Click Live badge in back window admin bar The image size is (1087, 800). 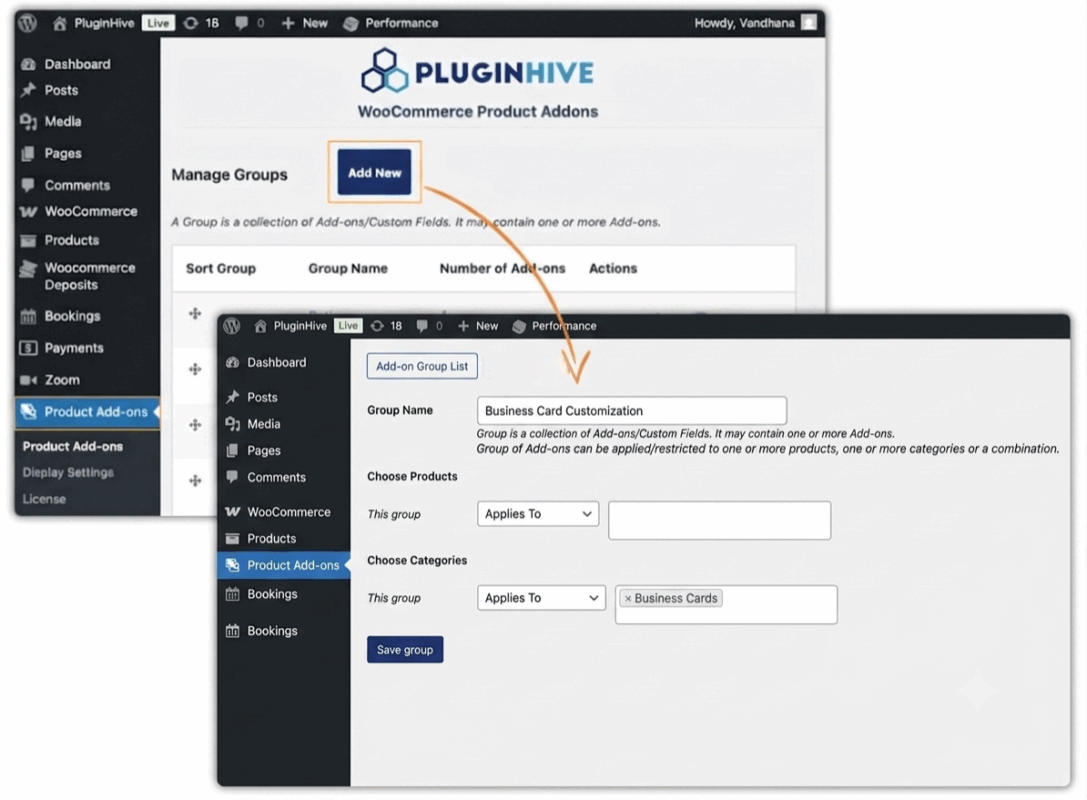[158, 23]
